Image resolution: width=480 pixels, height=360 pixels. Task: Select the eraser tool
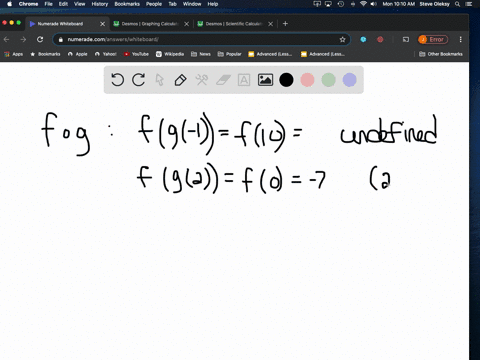click(x=223, y=80)
